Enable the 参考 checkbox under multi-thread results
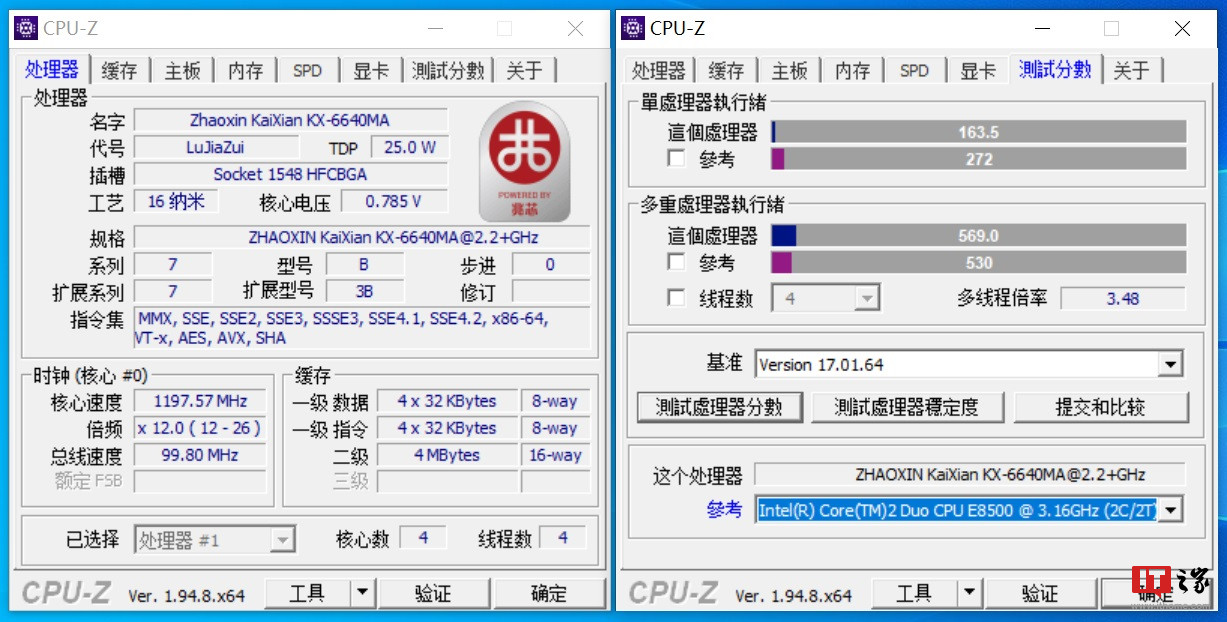1227x622 pixels. click(676, 263)
